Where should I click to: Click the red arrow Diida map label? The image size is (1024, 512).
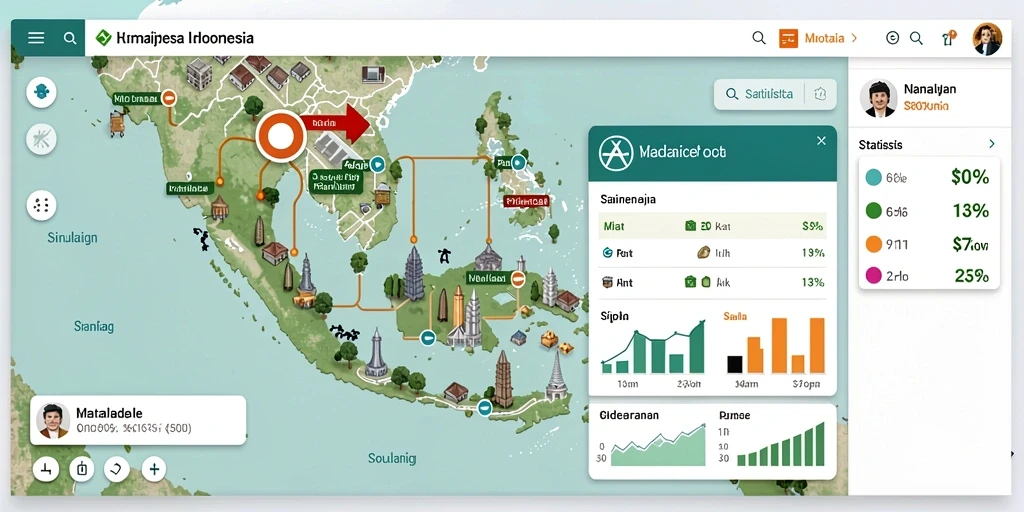pos(336,123)
